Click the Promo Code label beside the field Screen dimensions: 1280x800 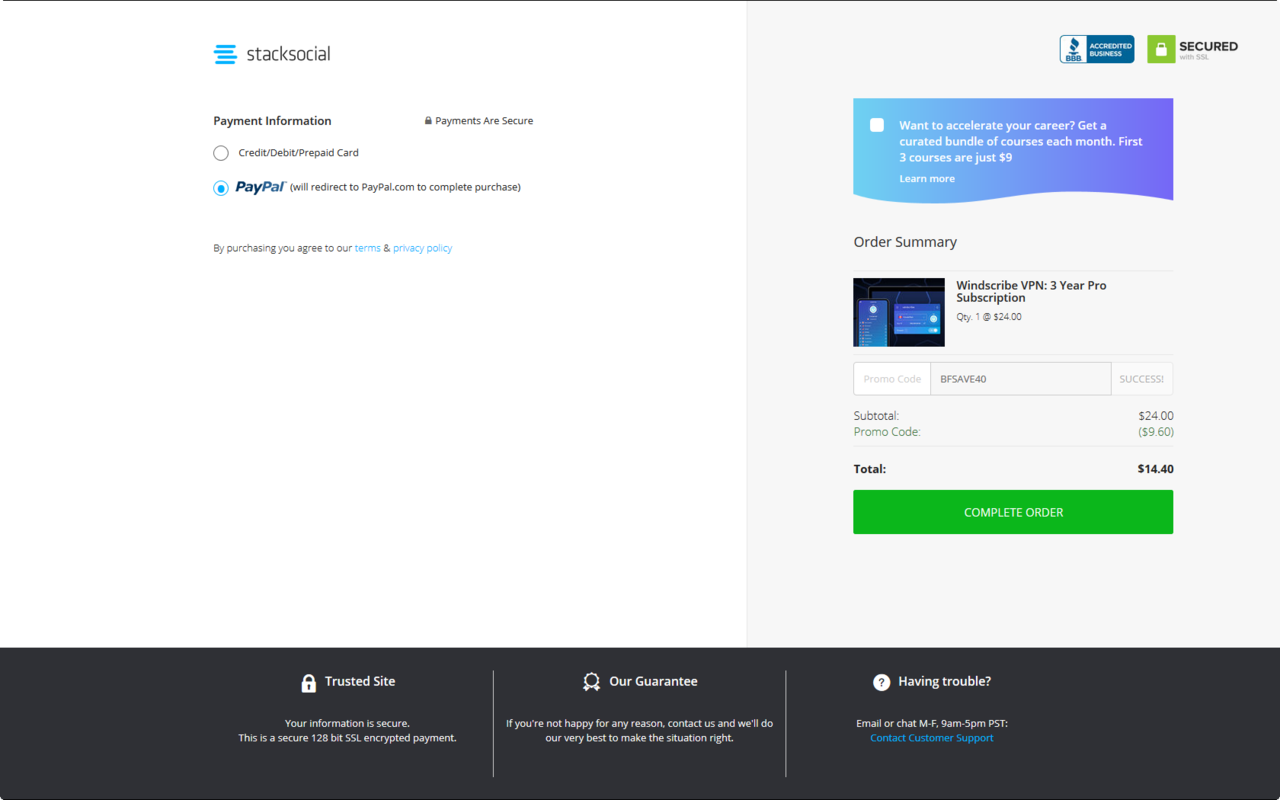tap(892, 379)
